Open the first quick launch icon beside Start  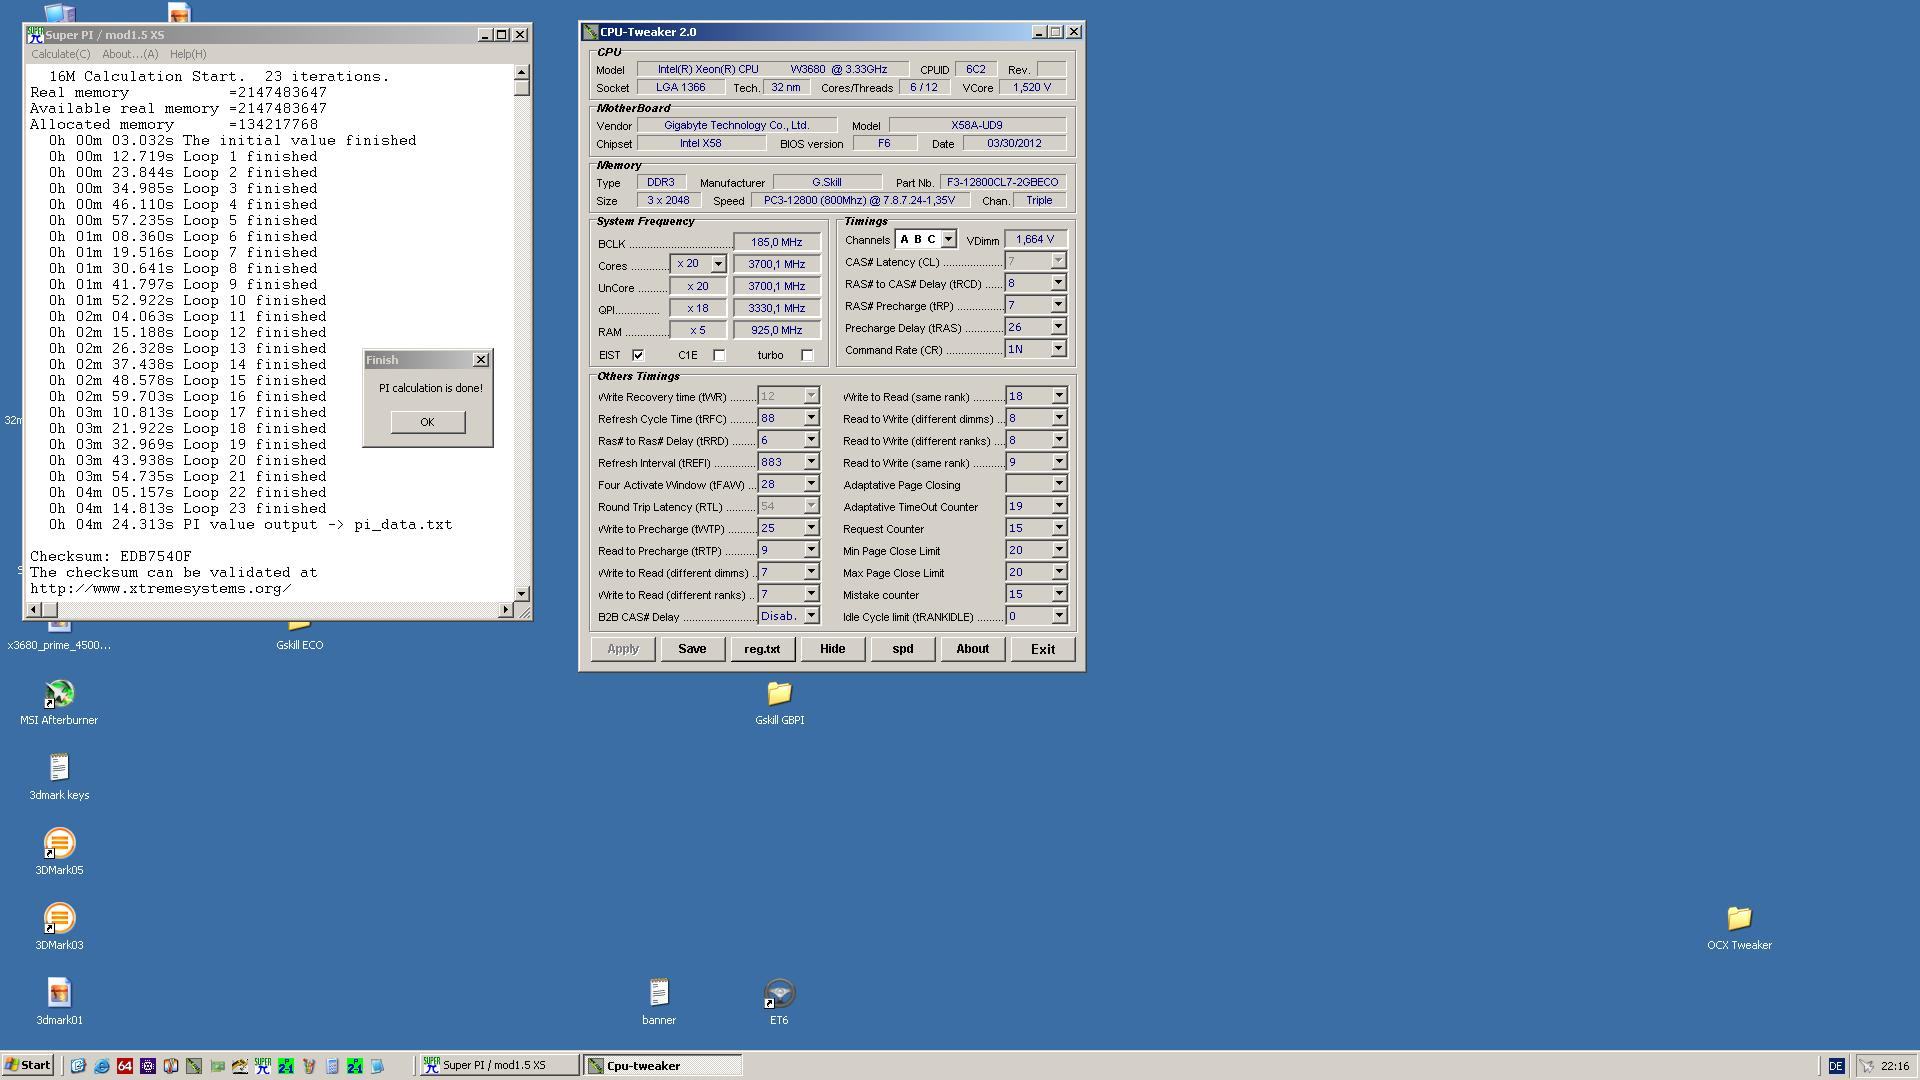pos(78,1066)
